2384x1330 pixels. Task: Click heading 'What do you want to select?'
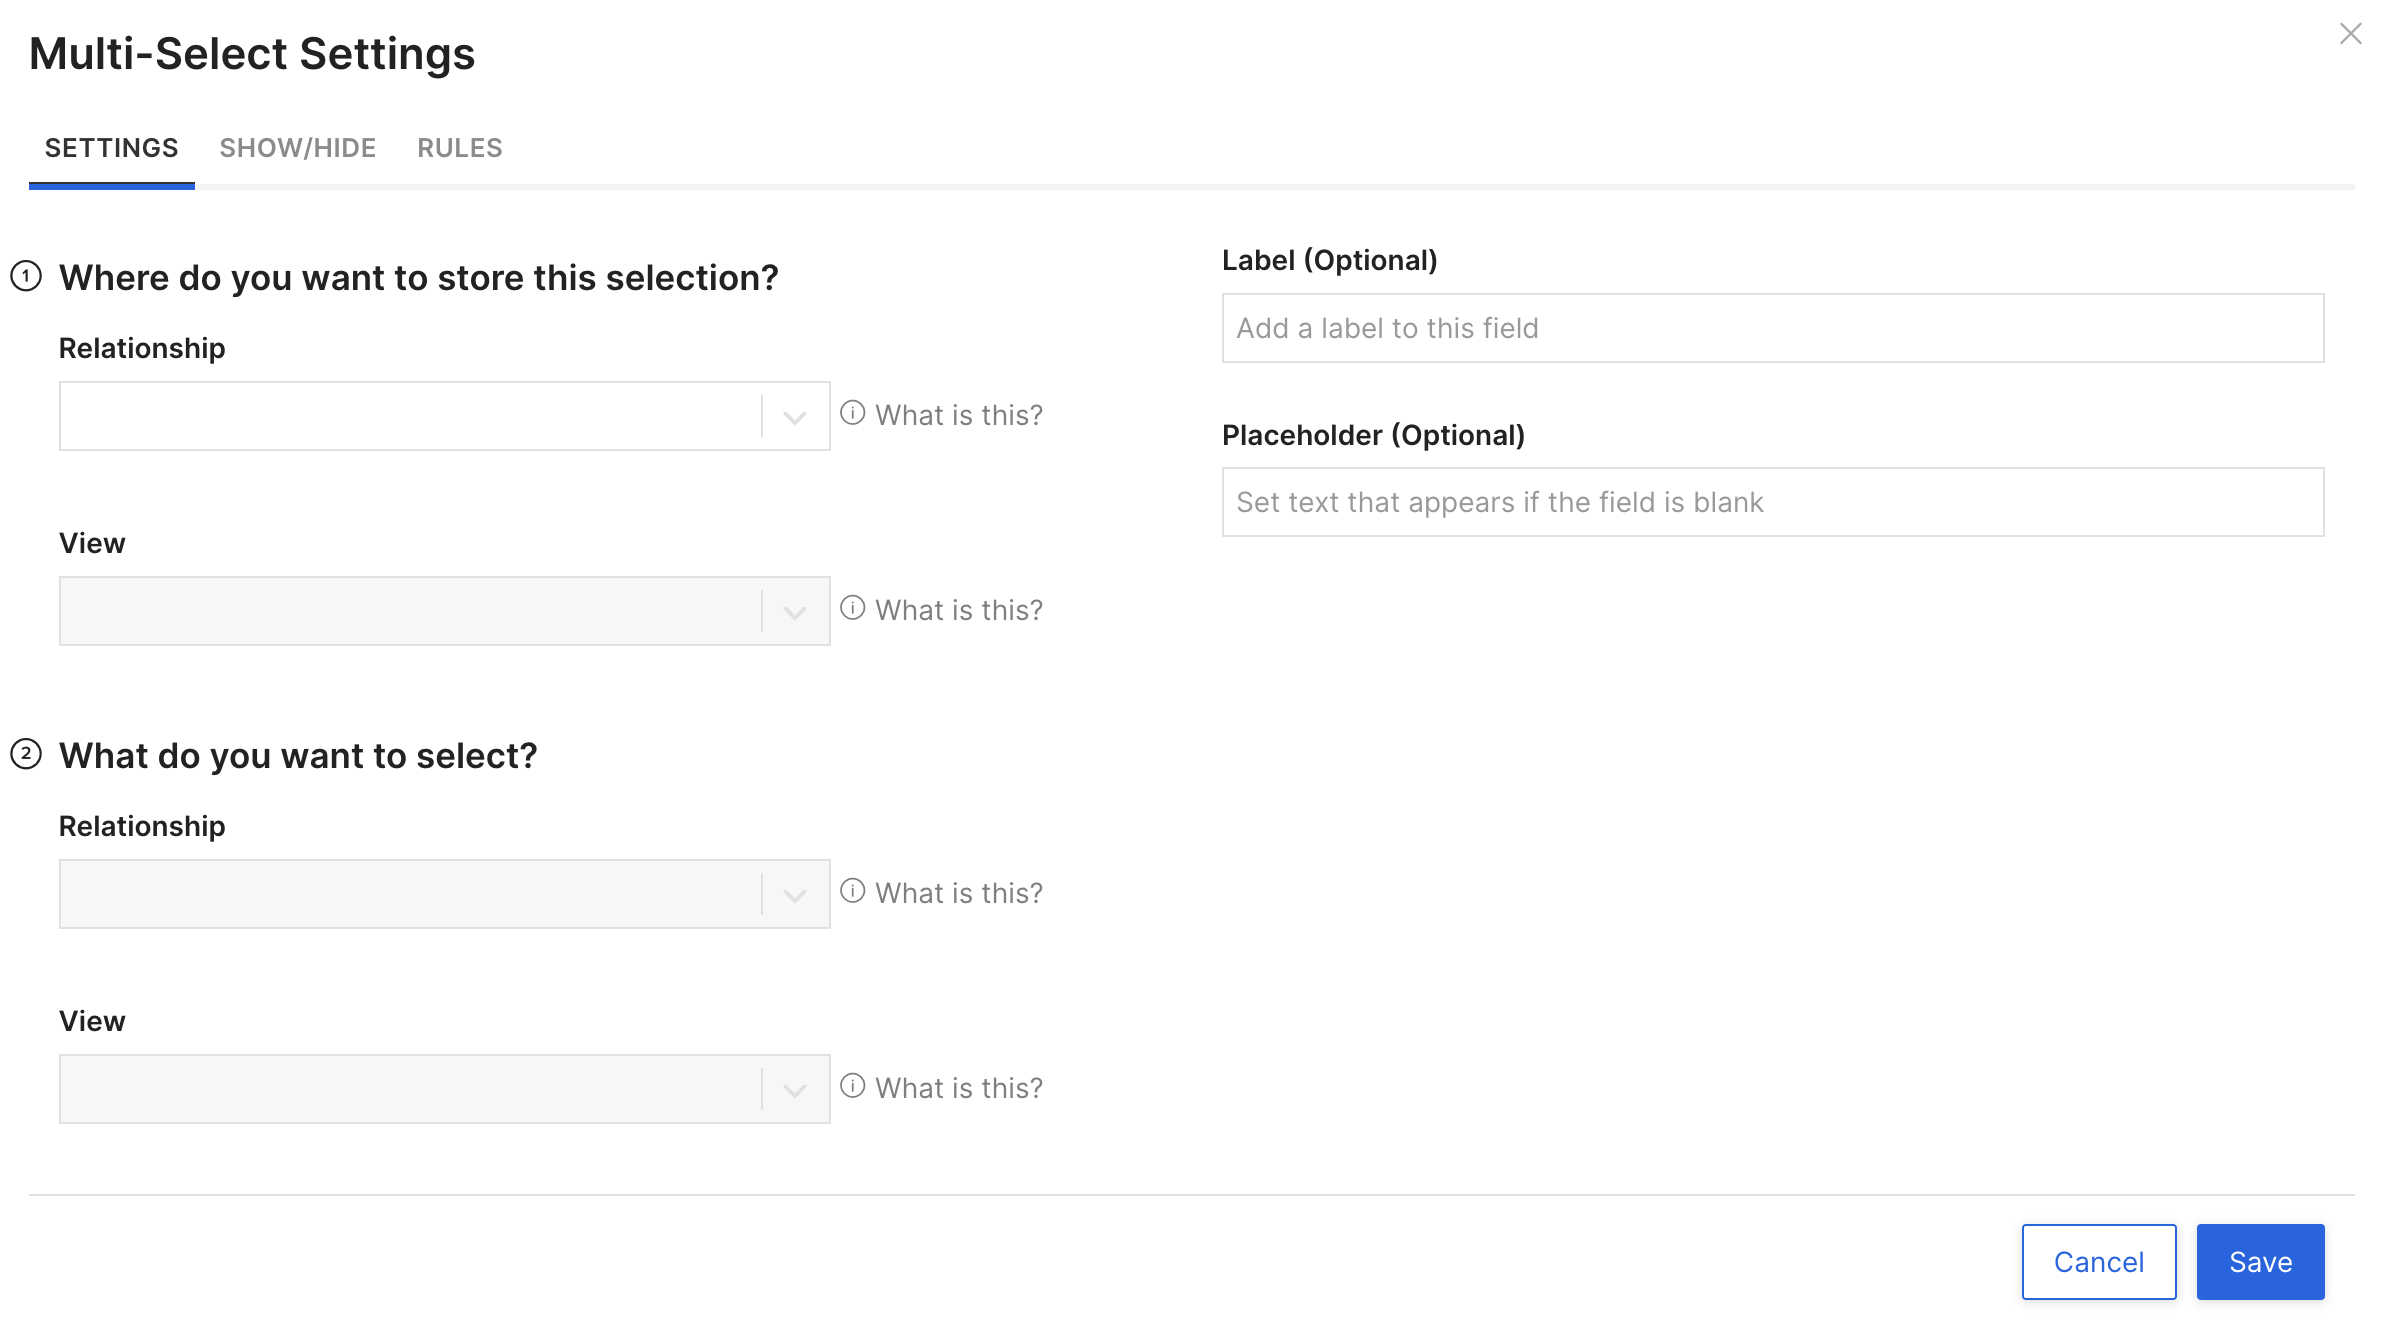[298, 756]
